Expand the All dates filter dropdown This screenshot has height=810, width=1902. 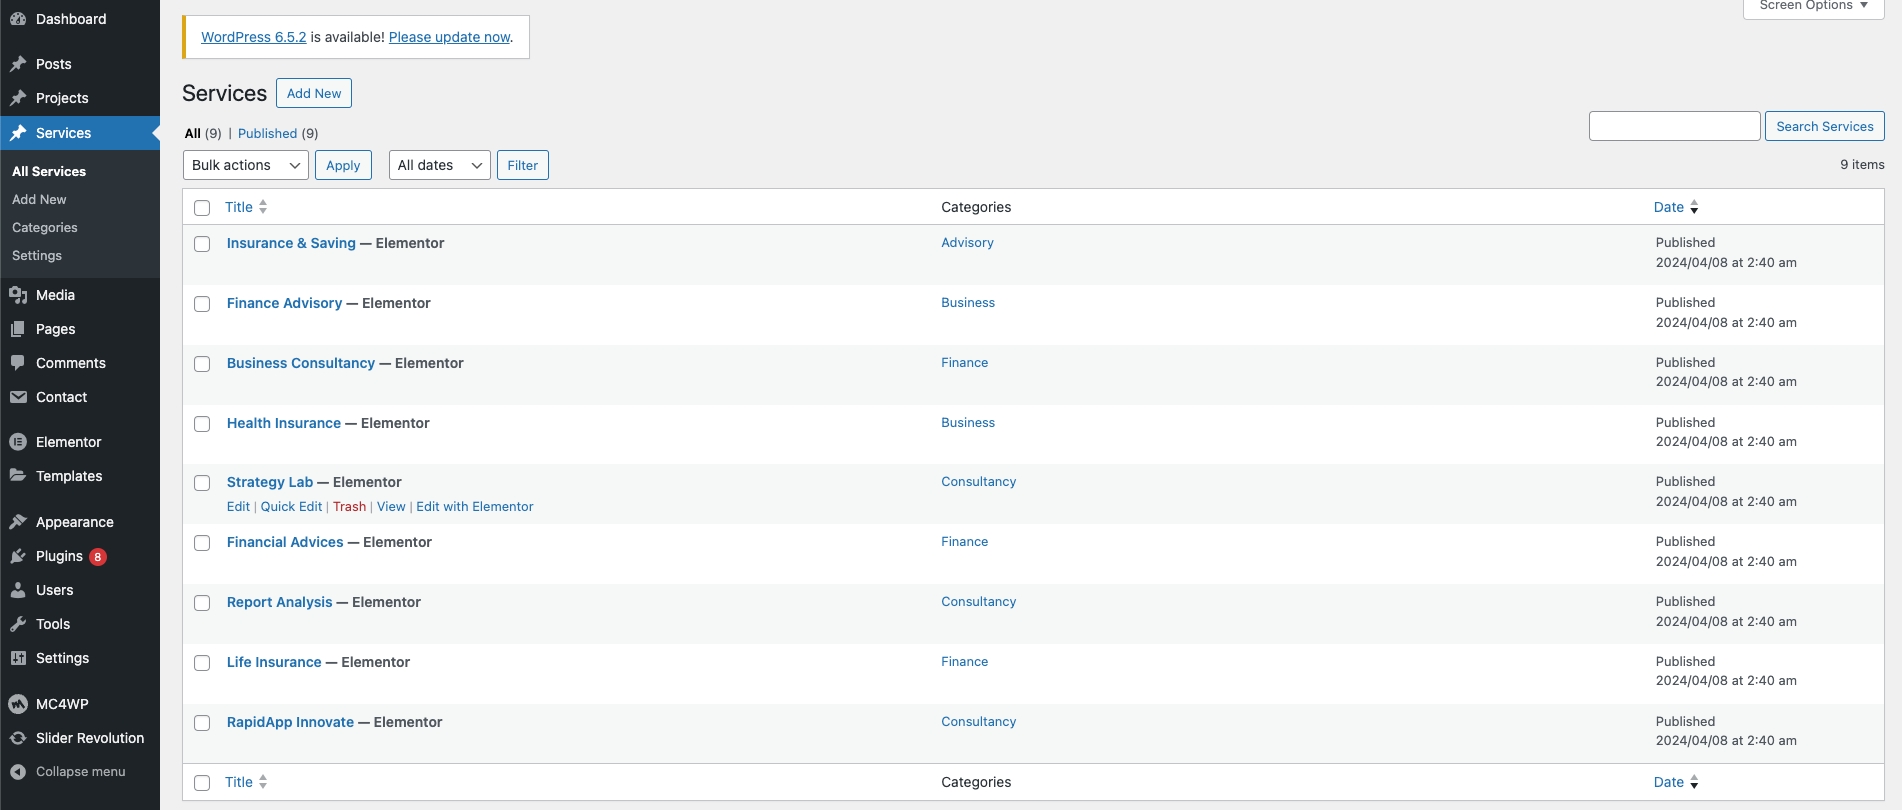click(x=439, y=165)
